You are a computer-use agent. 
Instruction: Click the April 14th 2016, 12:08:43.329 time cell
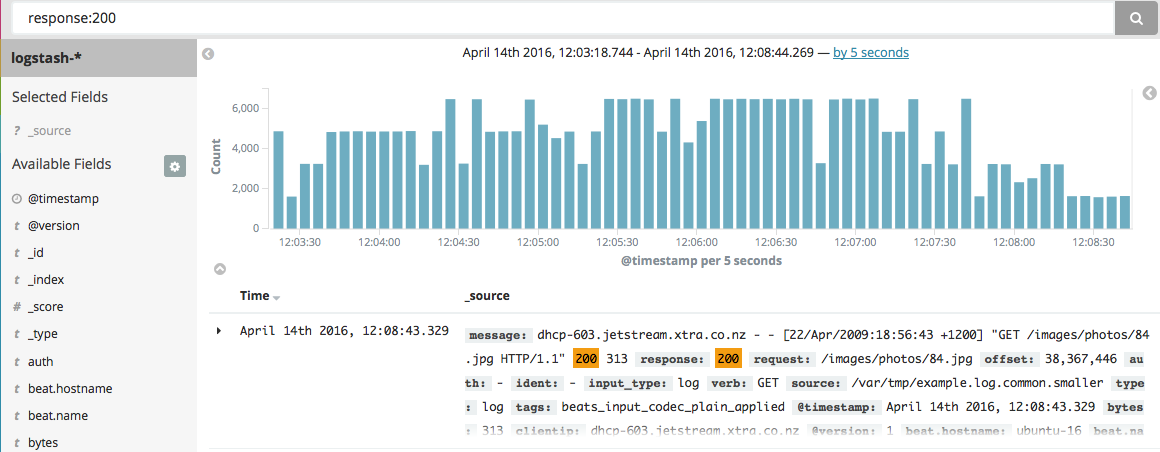344,331
